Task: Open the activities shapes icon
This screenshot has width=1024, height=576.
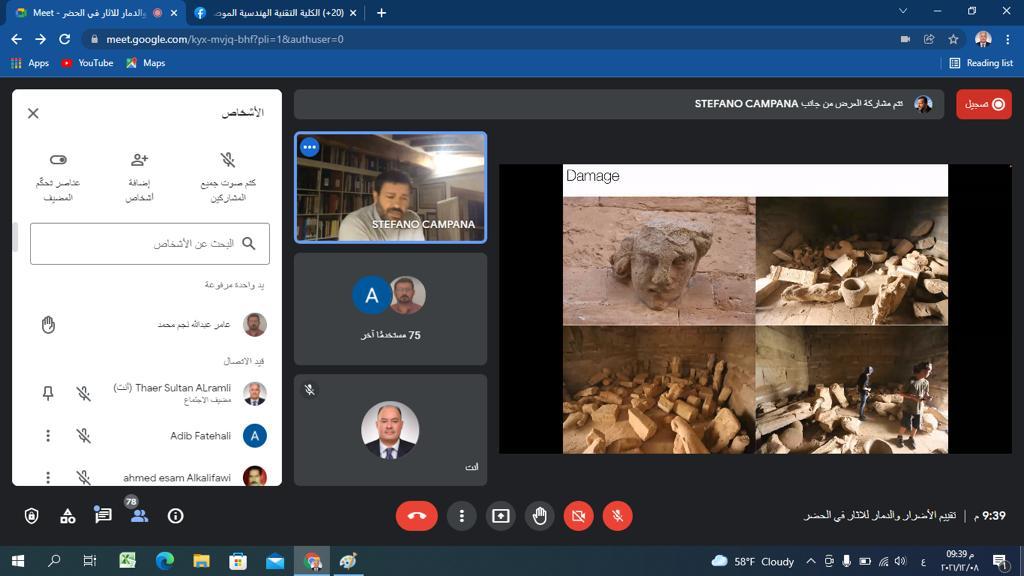Action: pyautogui.click(x=67, y=516)
